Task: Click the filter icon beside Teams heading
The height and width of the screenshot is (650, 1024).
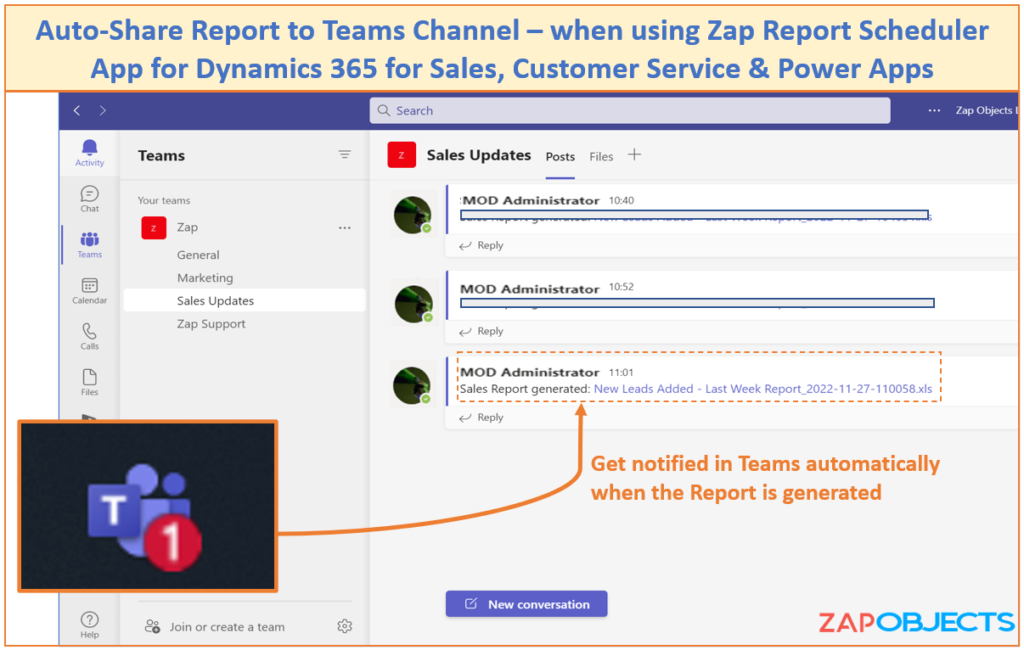Action: click(x=344, y=155)
